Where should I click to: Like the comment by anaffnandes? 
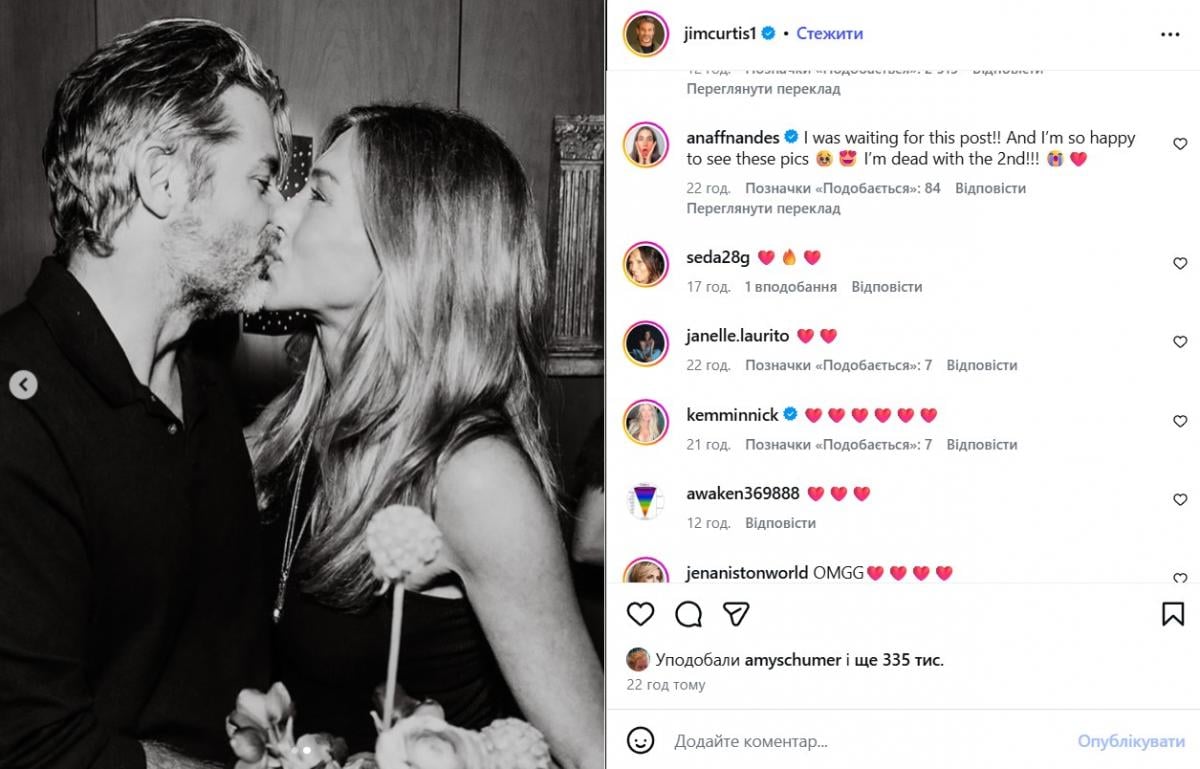coord(1180,144)
